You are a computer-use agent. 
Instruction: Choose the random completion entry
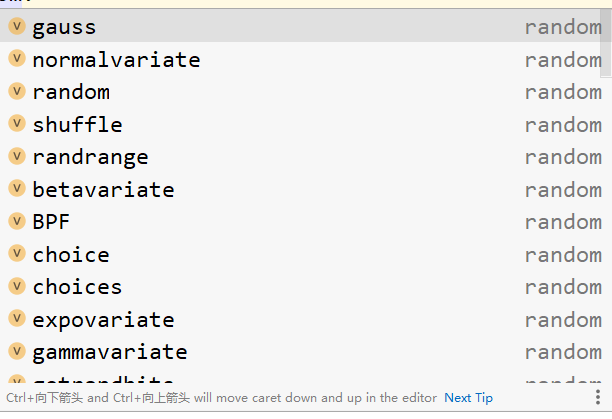tap(70, 92)
